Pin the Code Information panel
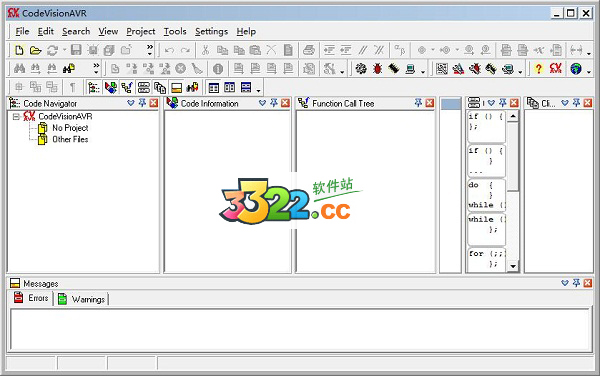Image resolution: width=600 pixels, height=376 pixels. (x=274, y=103)
